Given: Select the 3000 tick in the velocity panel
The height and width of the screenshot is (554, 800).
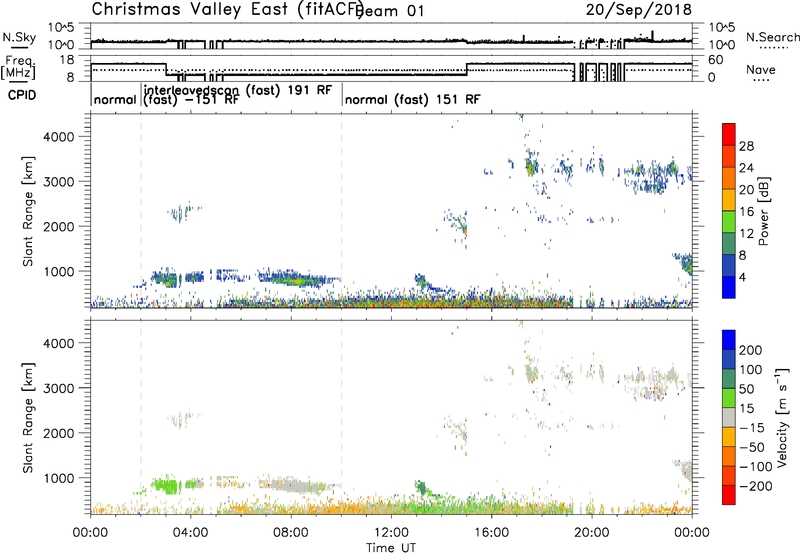Looking at the screenshot, I should 58,388.
